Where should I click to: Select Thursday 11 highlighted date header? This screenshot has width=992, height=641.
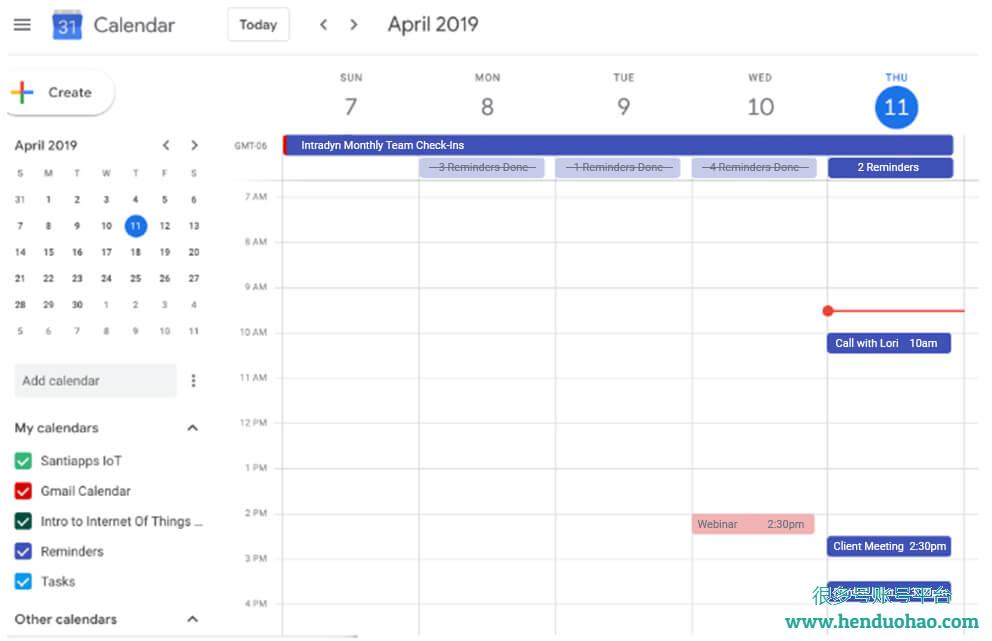pos(896,107)
